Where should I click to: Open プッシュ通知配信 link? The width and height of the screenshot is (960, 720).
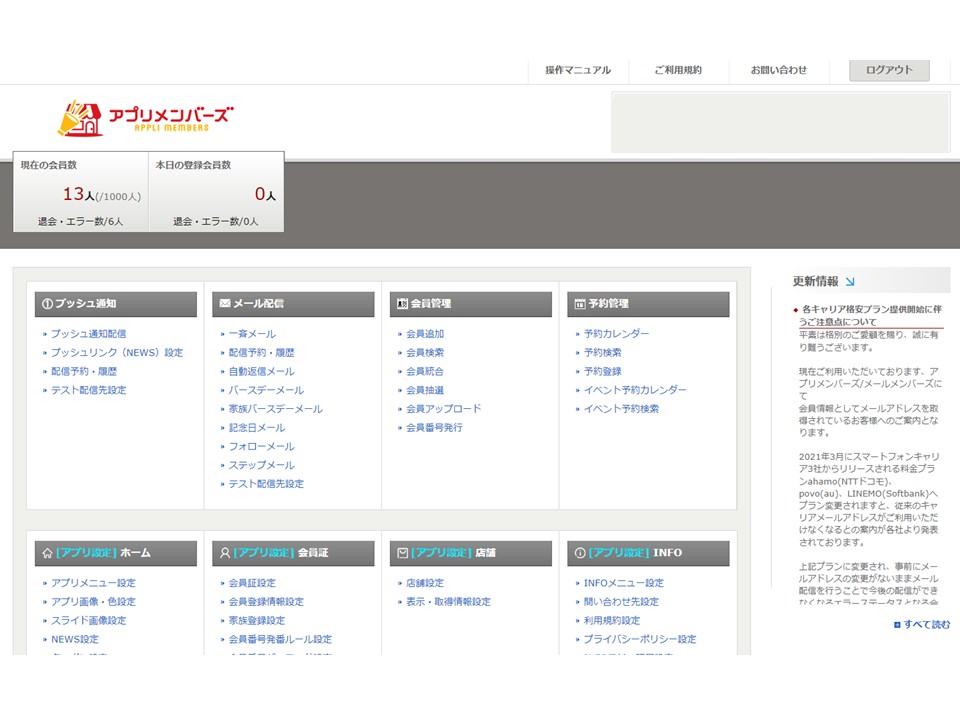click(88, 334)
